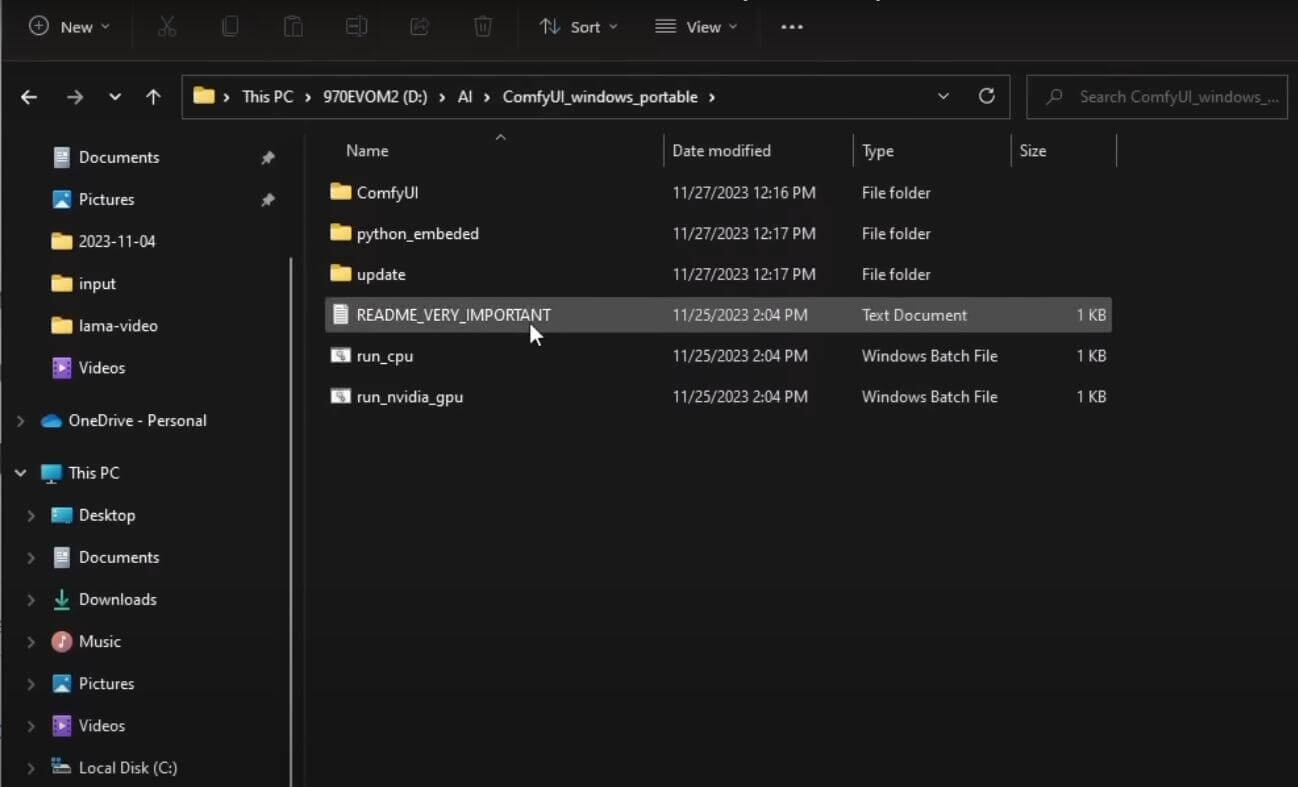Click the Rename icon in toolbar
This screenshot has width=1298, height=787.
[356, 27]
